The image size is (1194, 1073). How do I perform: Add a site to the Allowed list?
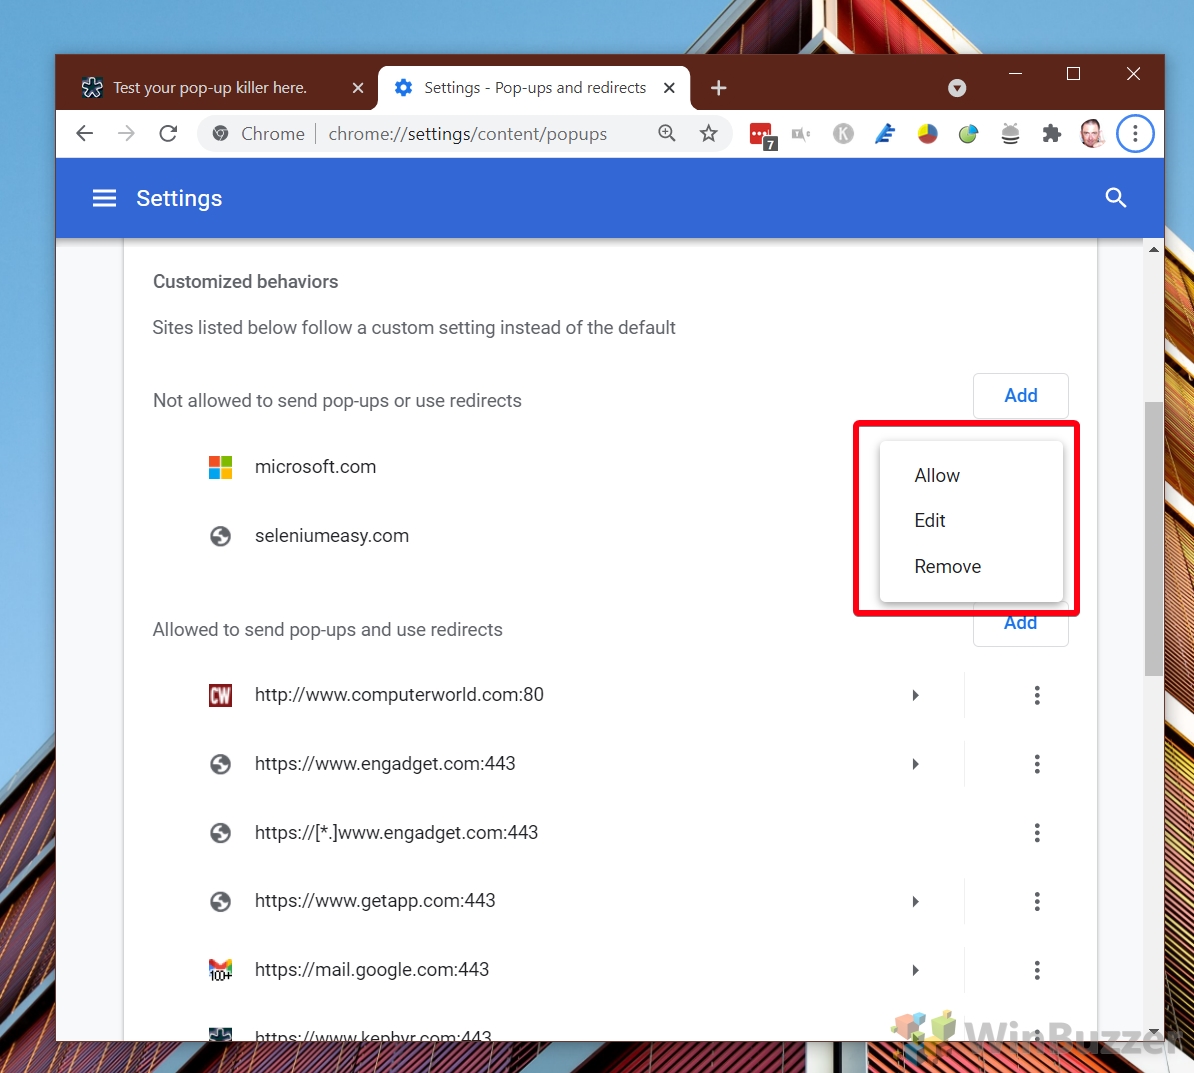pyautogui.click(x=1020, y=623)
